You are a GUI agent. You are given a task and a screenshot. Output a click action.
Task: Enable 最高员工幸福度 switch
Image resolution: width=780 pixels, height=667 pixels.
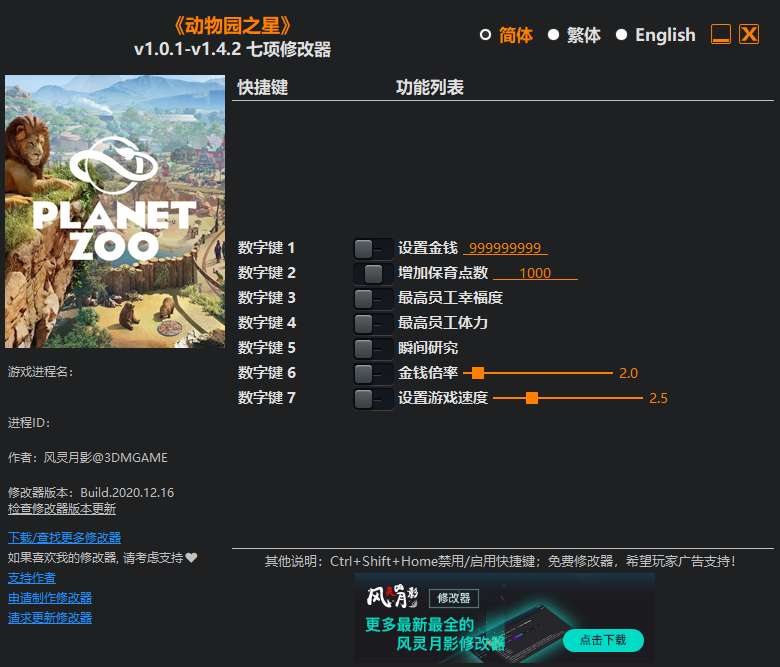(x=373, y=298)
